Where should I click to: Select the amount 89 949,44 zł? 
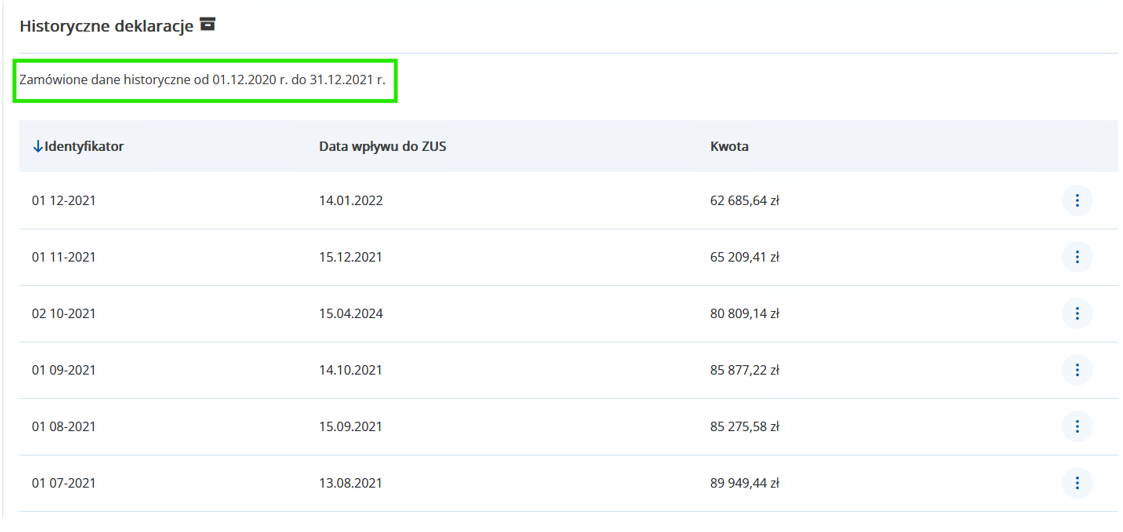(744, 484)
